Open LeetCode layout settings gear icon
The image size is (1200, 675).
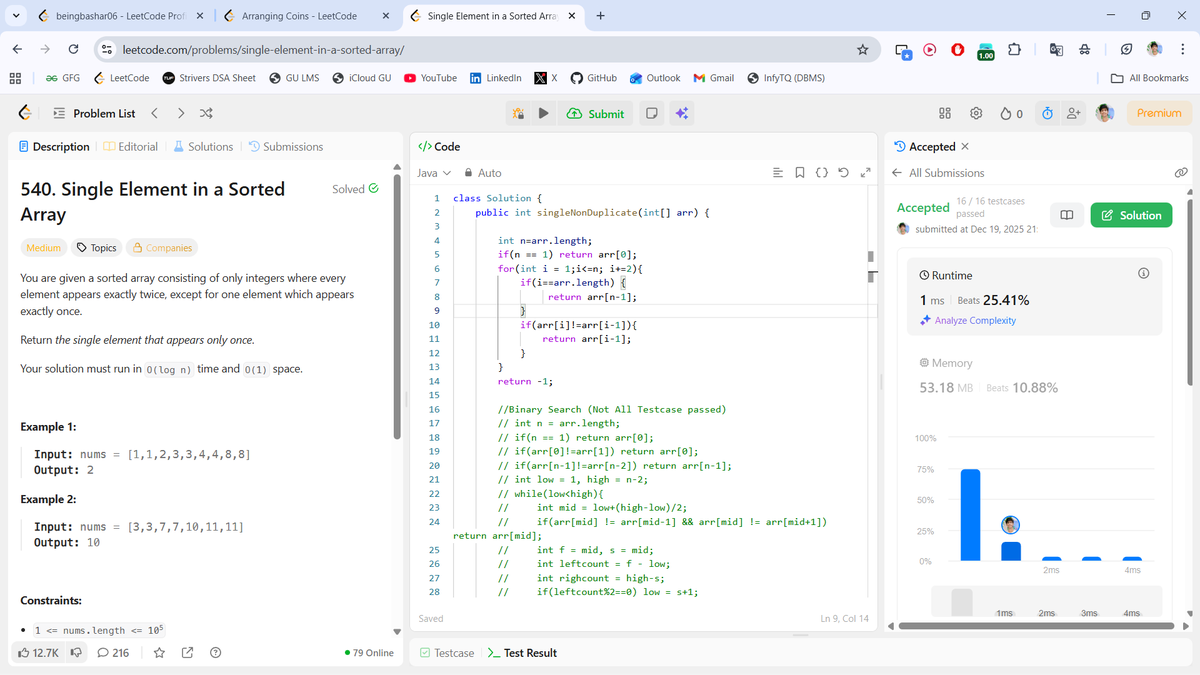tap(976, 113)
